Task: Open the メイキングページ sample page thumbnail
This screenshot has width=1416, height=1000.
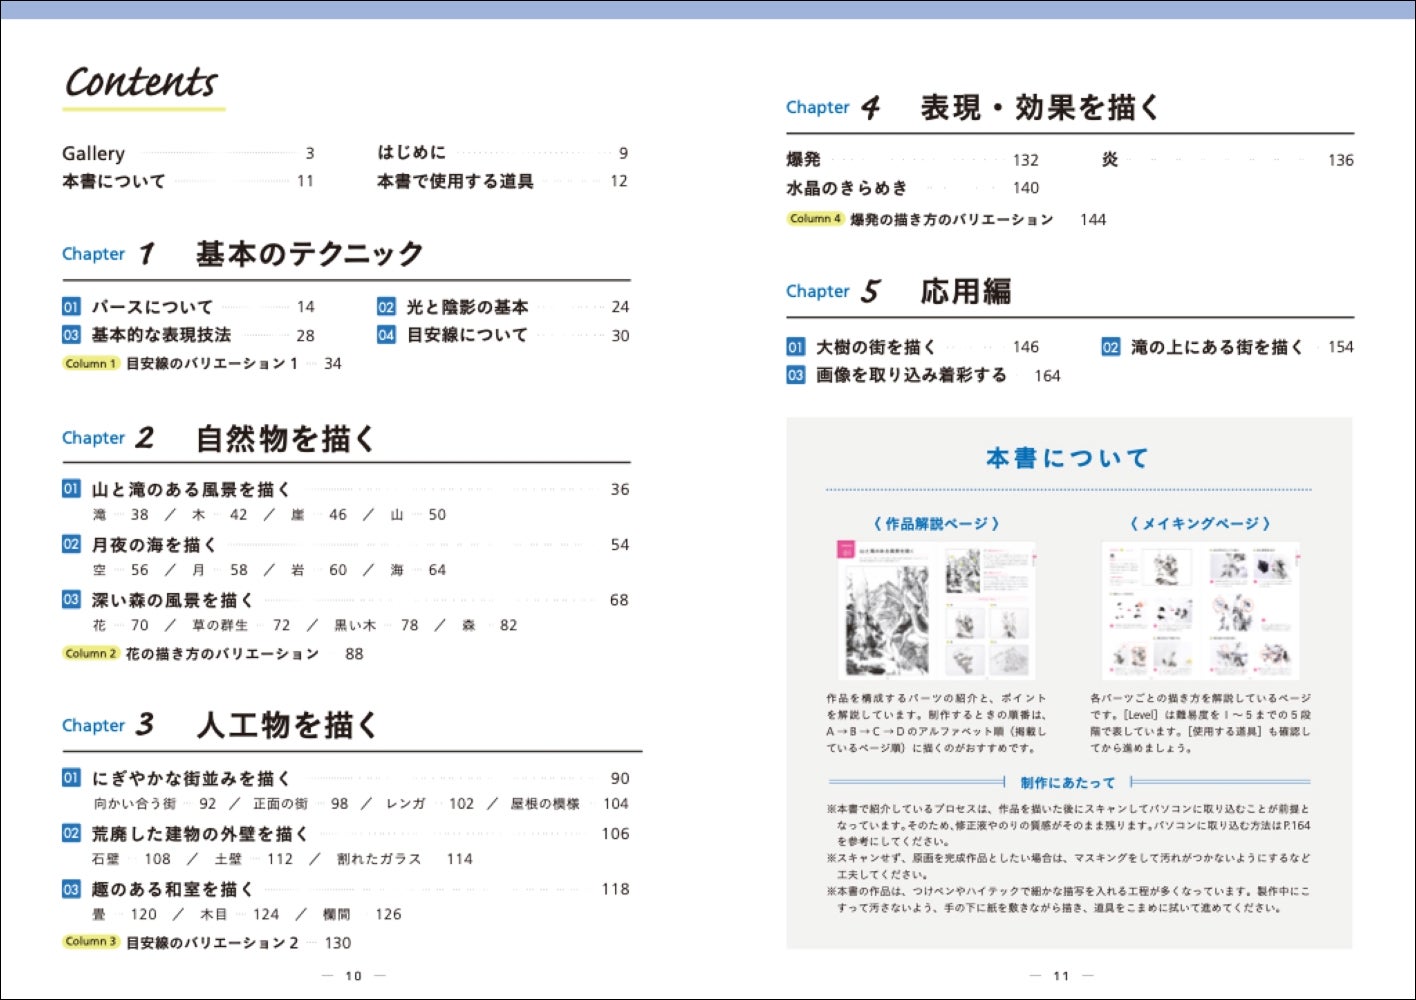Action: 1200,611
